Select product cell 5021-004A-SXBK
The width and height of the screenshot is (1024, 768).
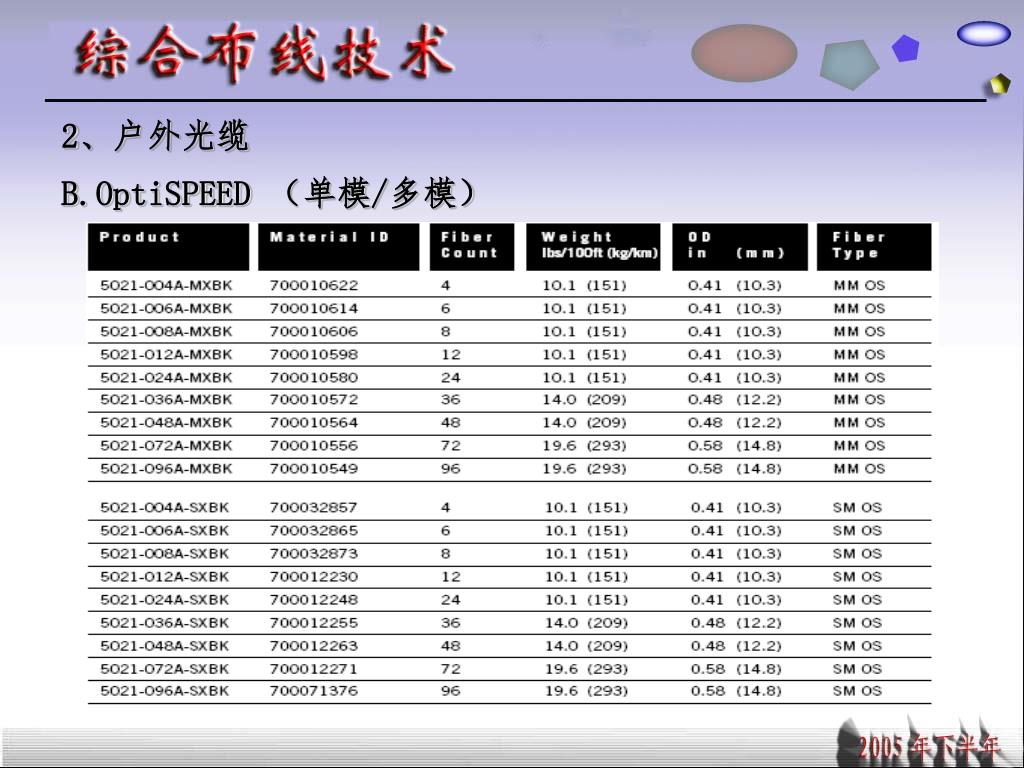165,507
